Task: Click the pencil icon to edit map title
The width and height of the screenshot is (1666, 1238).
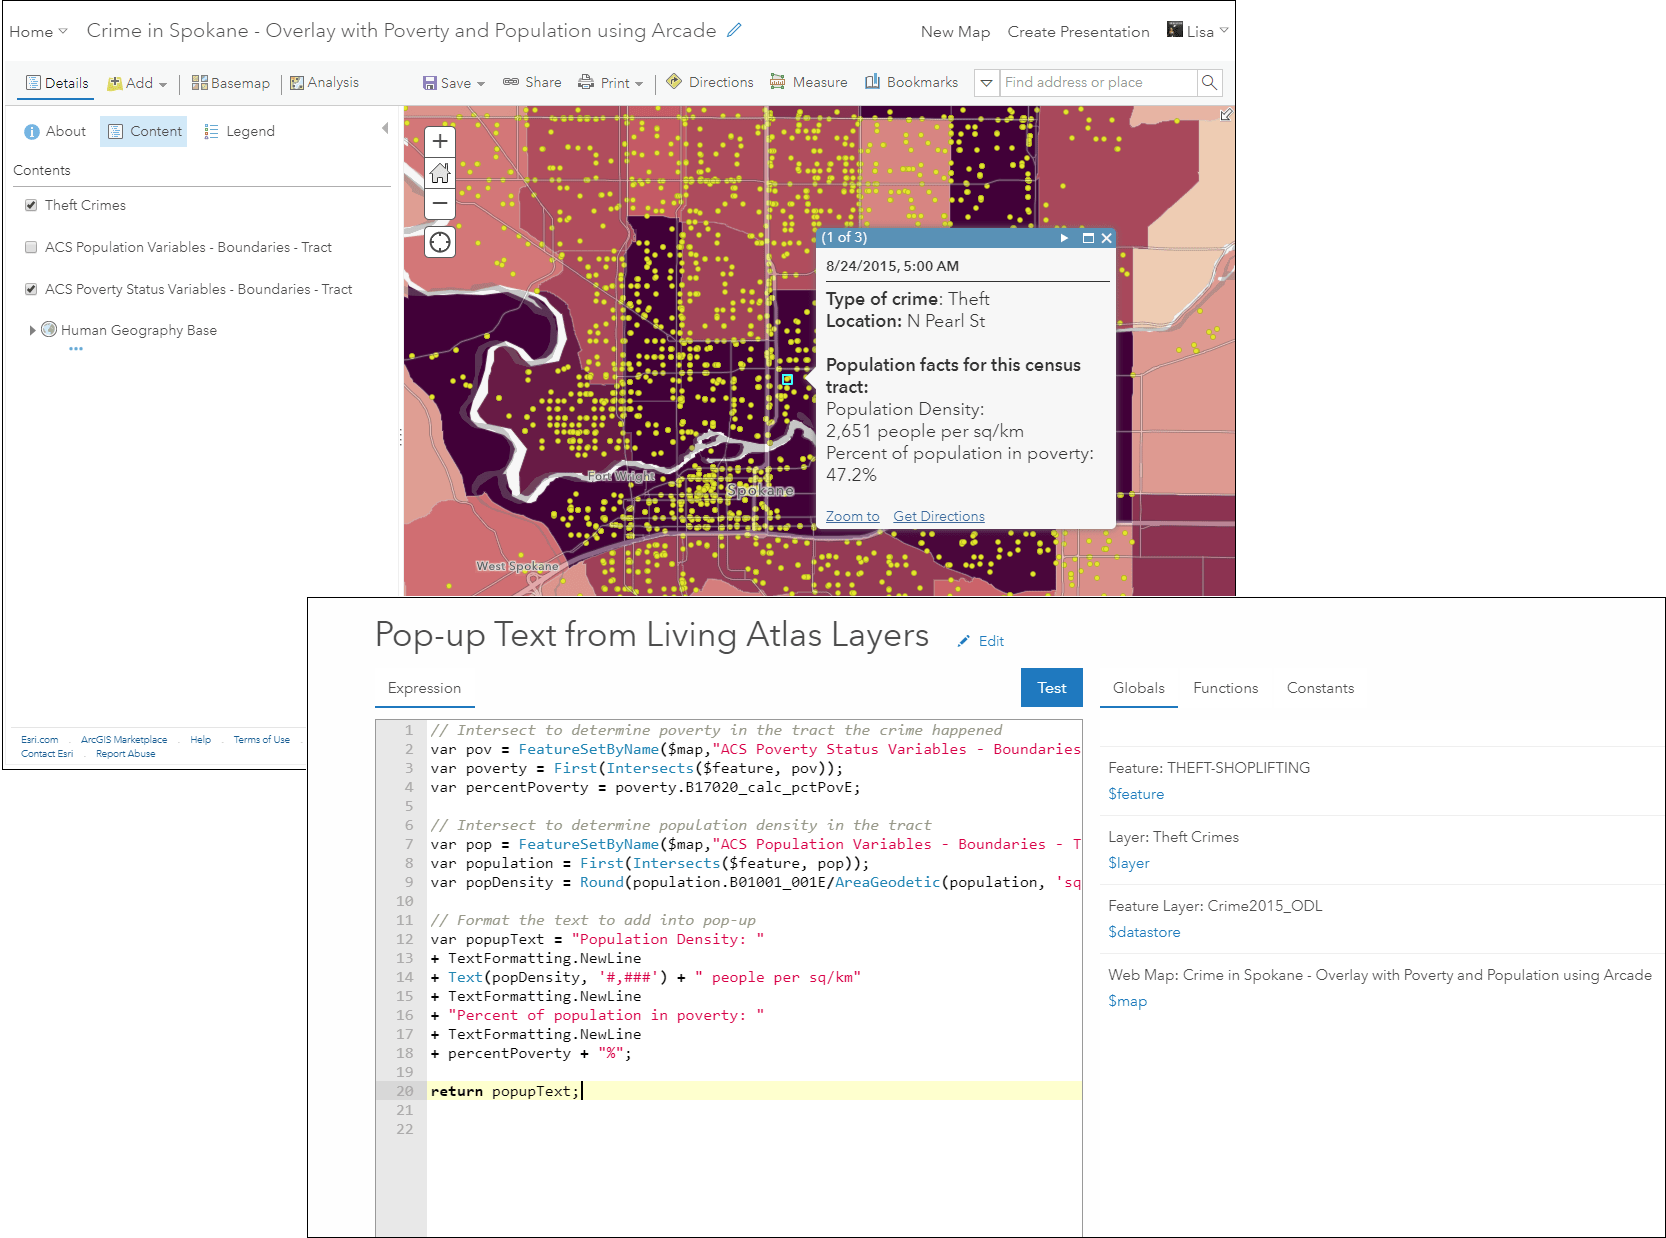Action: 734,30
